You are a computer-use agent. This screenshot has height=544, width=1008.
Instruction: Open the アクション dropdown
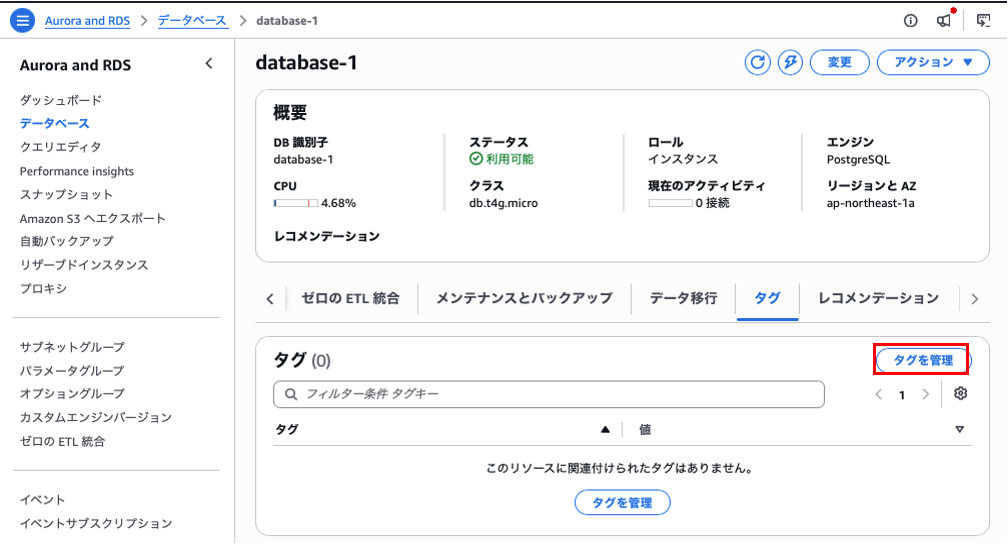pos(933,62)
